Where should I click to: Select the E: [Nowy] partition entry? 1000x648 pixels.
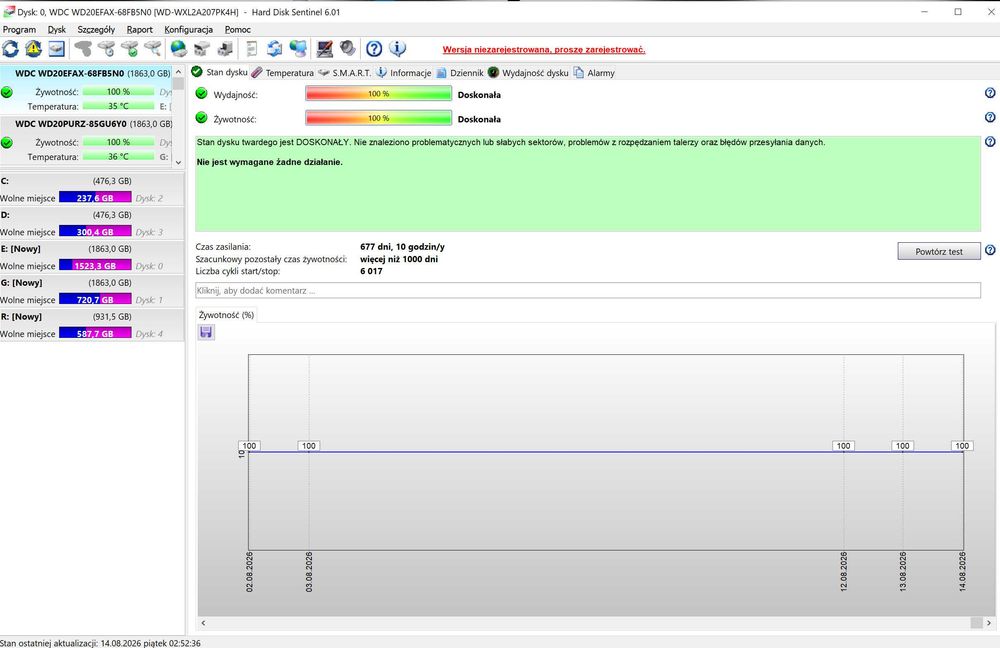92,257
